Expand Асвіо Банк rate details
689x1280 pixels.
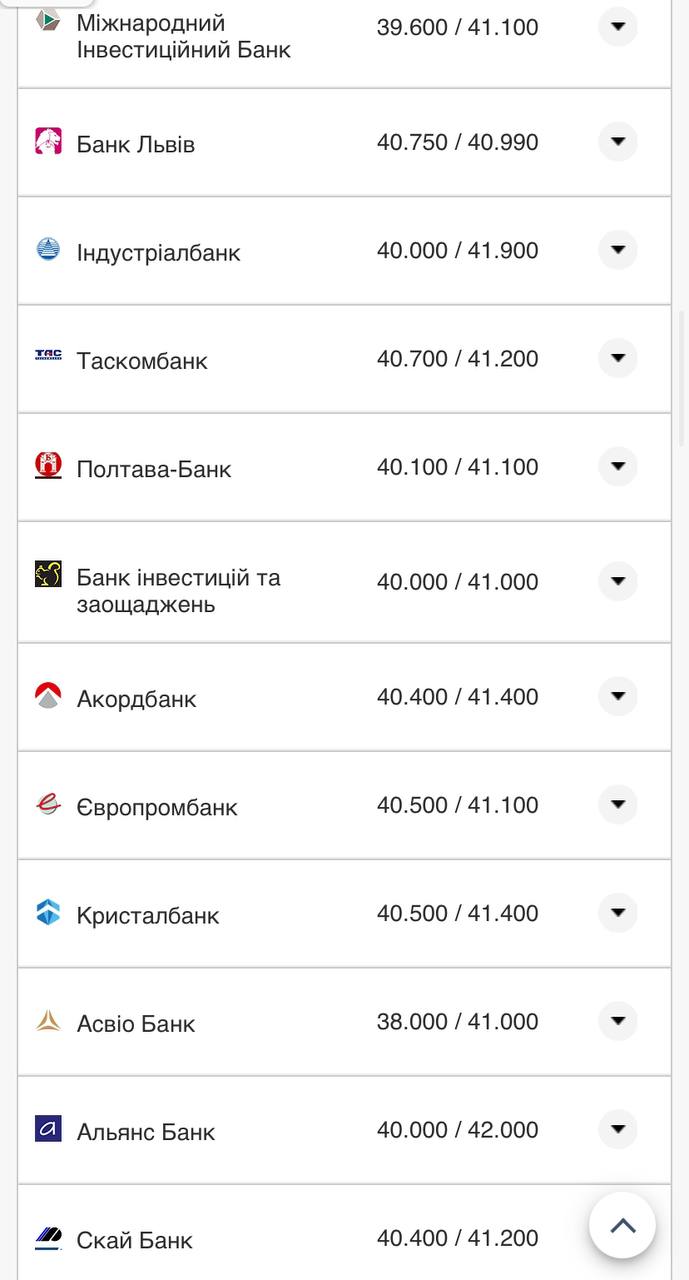pos(618,1021)
